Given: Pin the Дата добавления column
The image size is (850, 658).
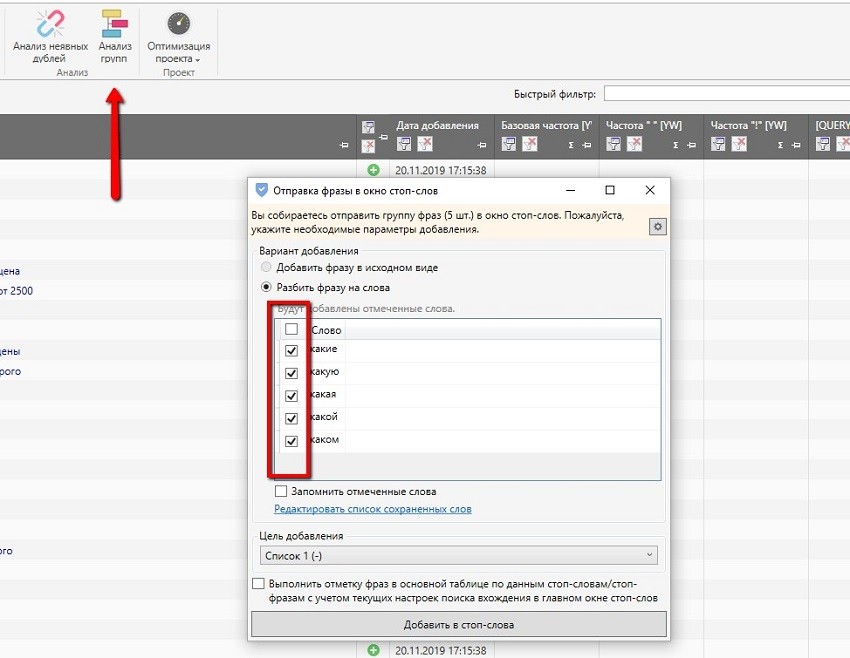Looking at the screenshot, I should pos(482,145).
